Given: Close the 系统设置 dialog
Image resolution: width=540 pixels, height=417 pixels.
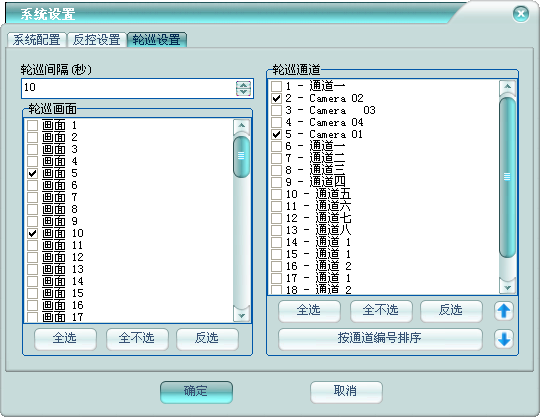Looking at the screenshot, I should click(x=521, y=14).
